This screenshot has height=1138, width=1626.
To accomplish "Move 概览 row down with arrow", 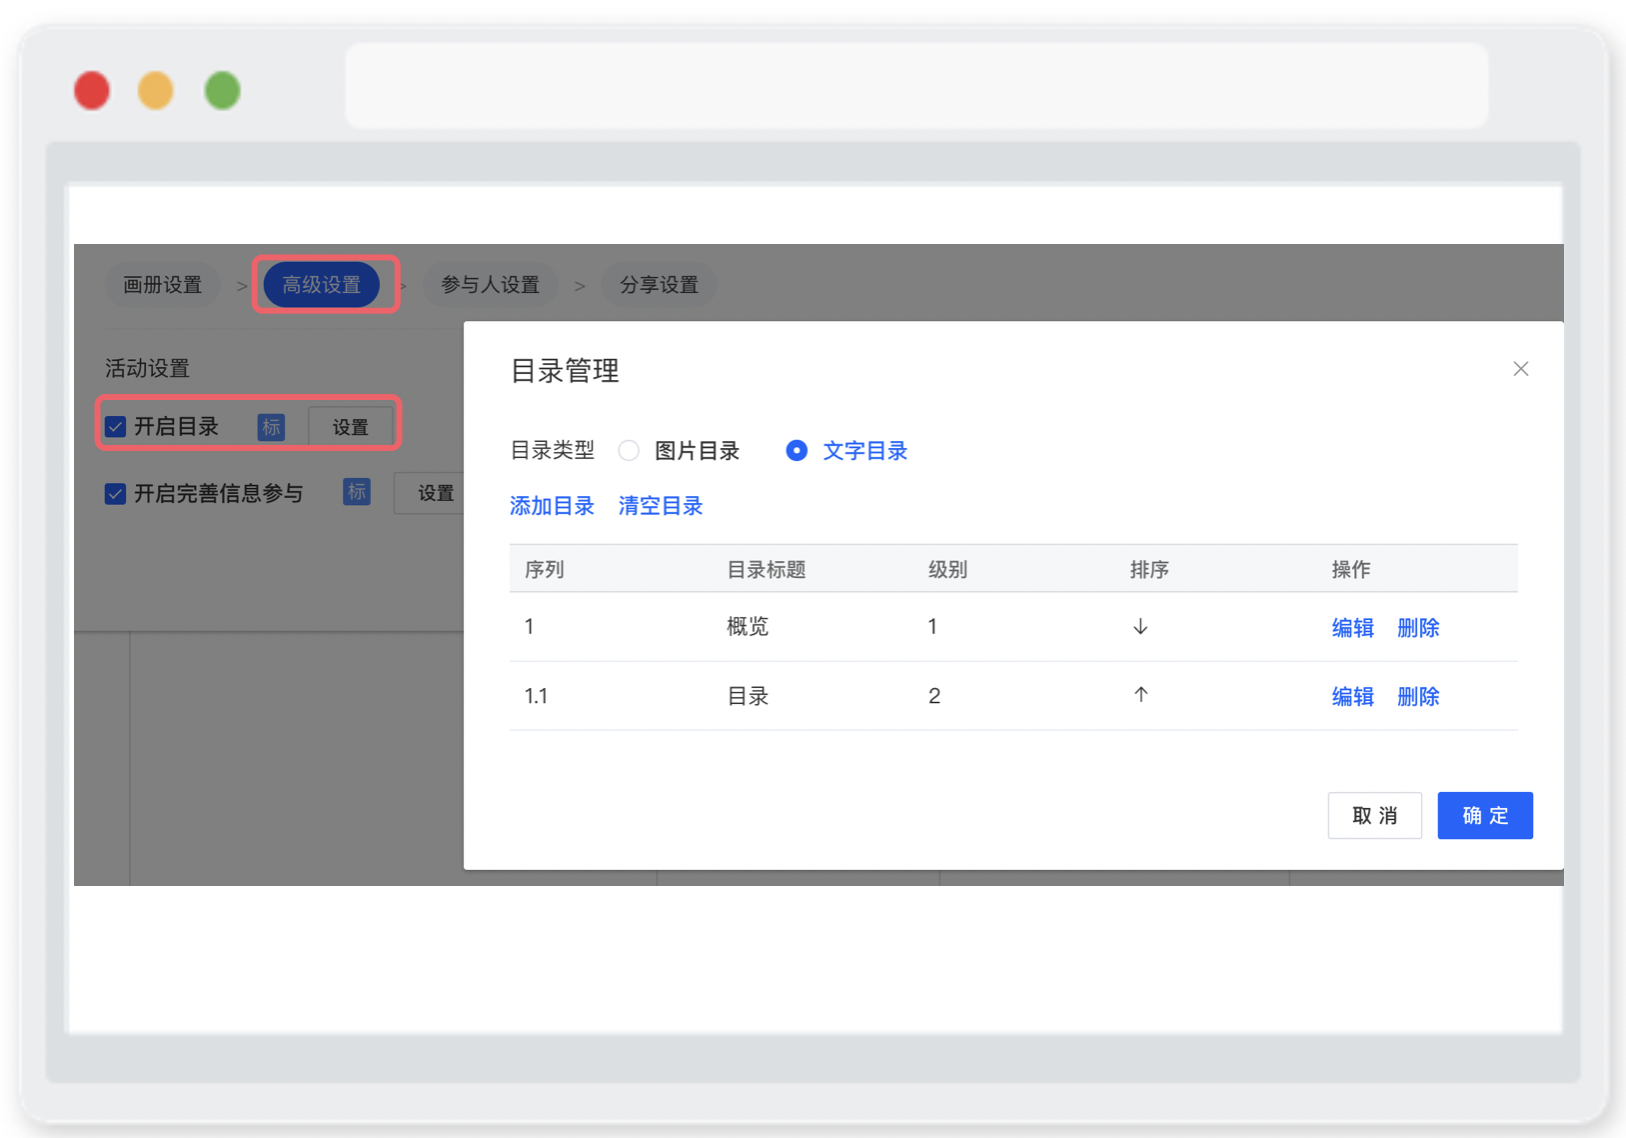I will point(1140,627).
